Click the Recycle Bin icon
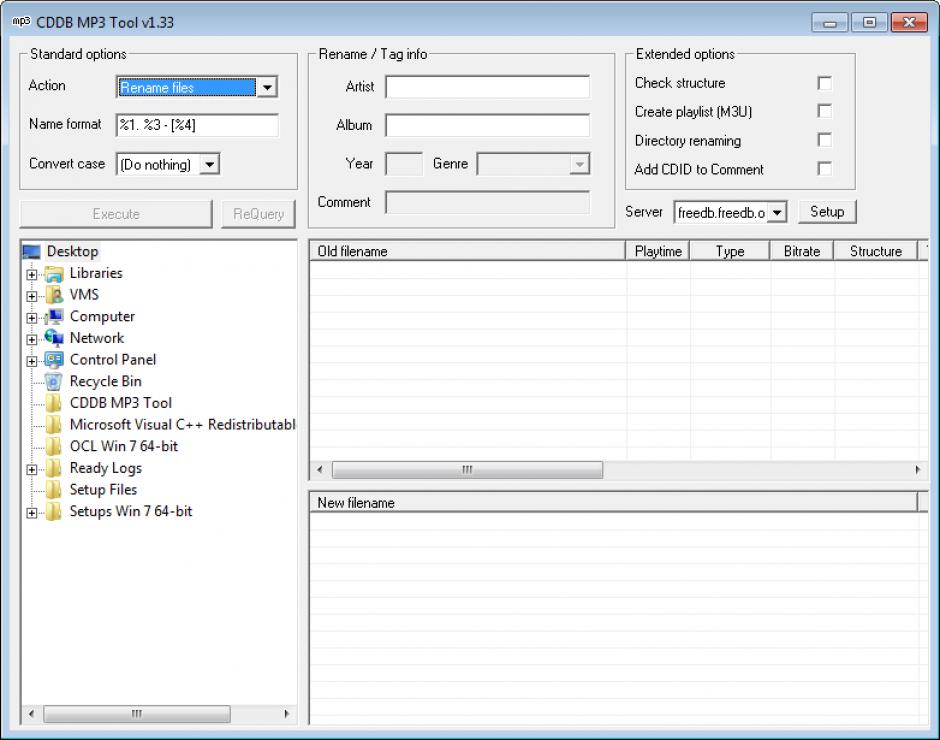940x740 pixels. pos(54,382)
